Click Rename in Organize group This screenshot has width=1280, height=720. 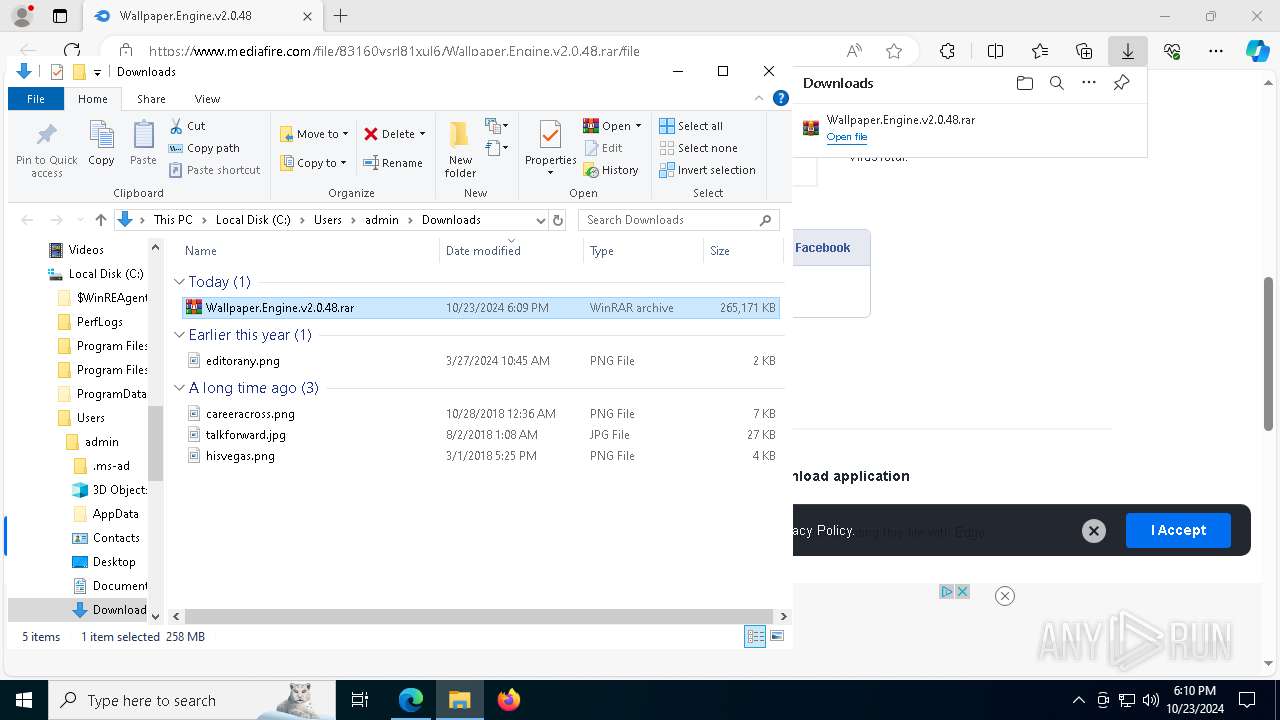point(393,163)
